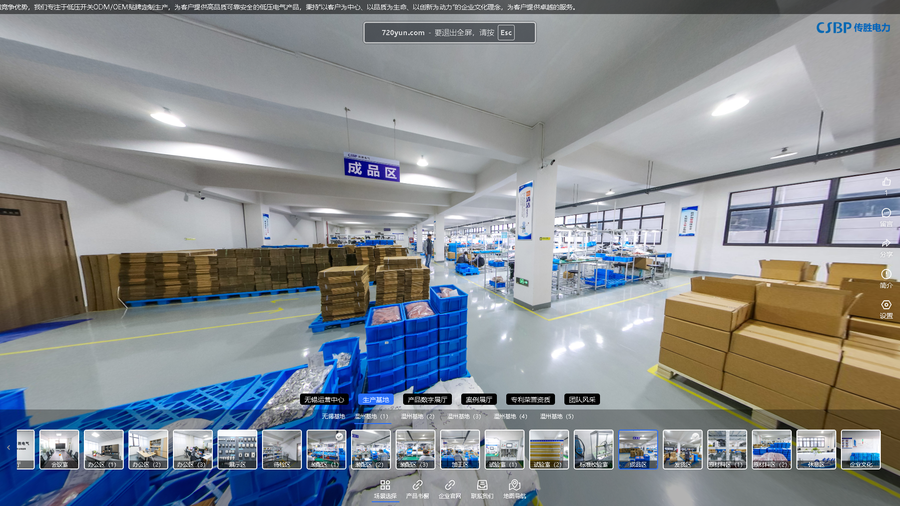Image resolution: width=900 pixels, height=506 pixels.
Task: Open the 展示区 scene thumbnail
Action: [237, 450]
